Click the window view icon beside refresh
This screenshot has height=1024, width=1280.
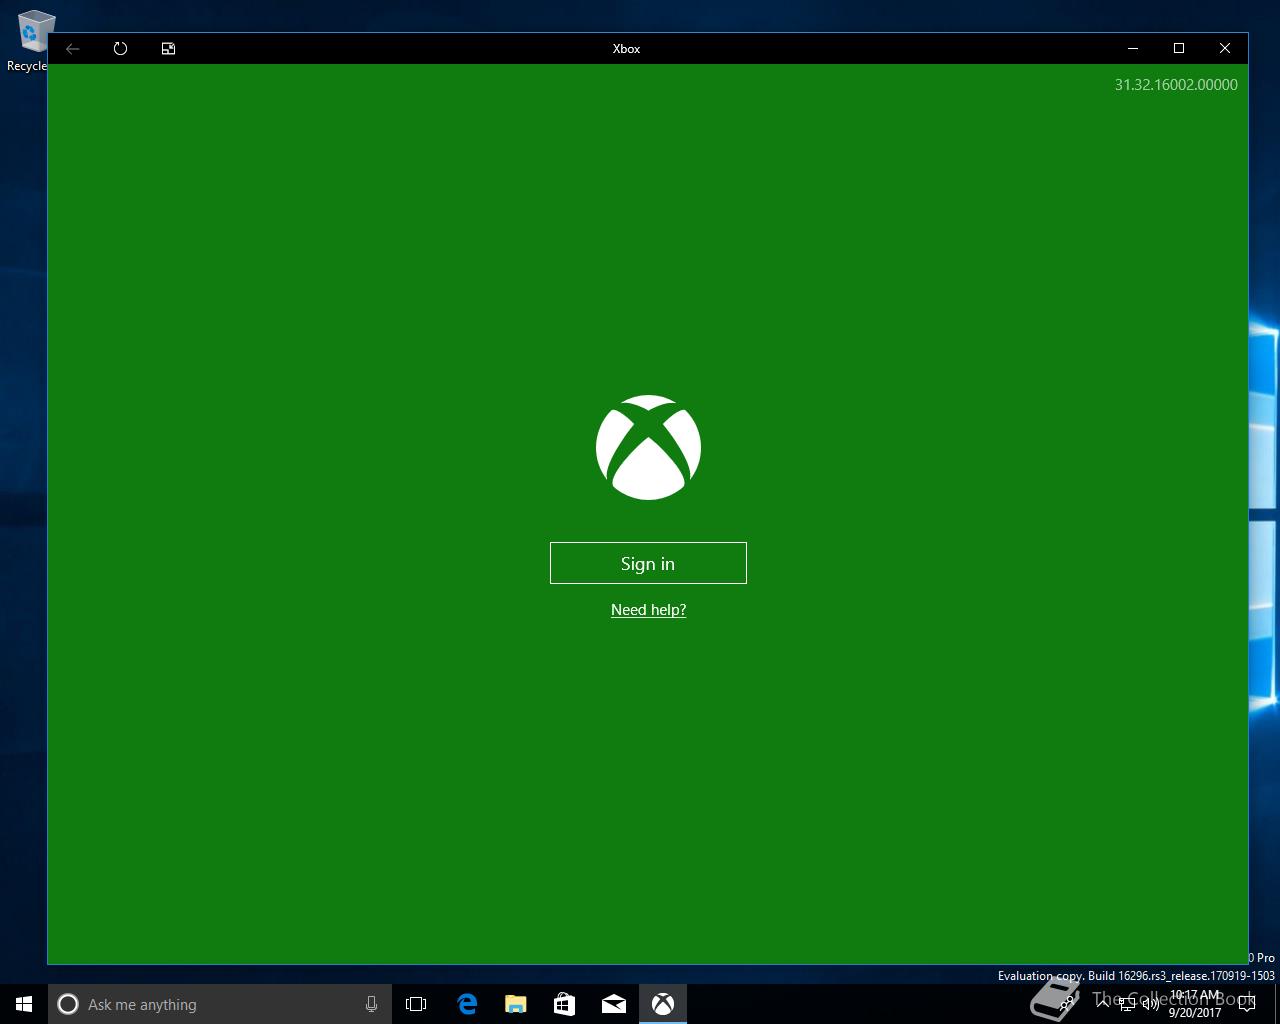coord(168,48)
